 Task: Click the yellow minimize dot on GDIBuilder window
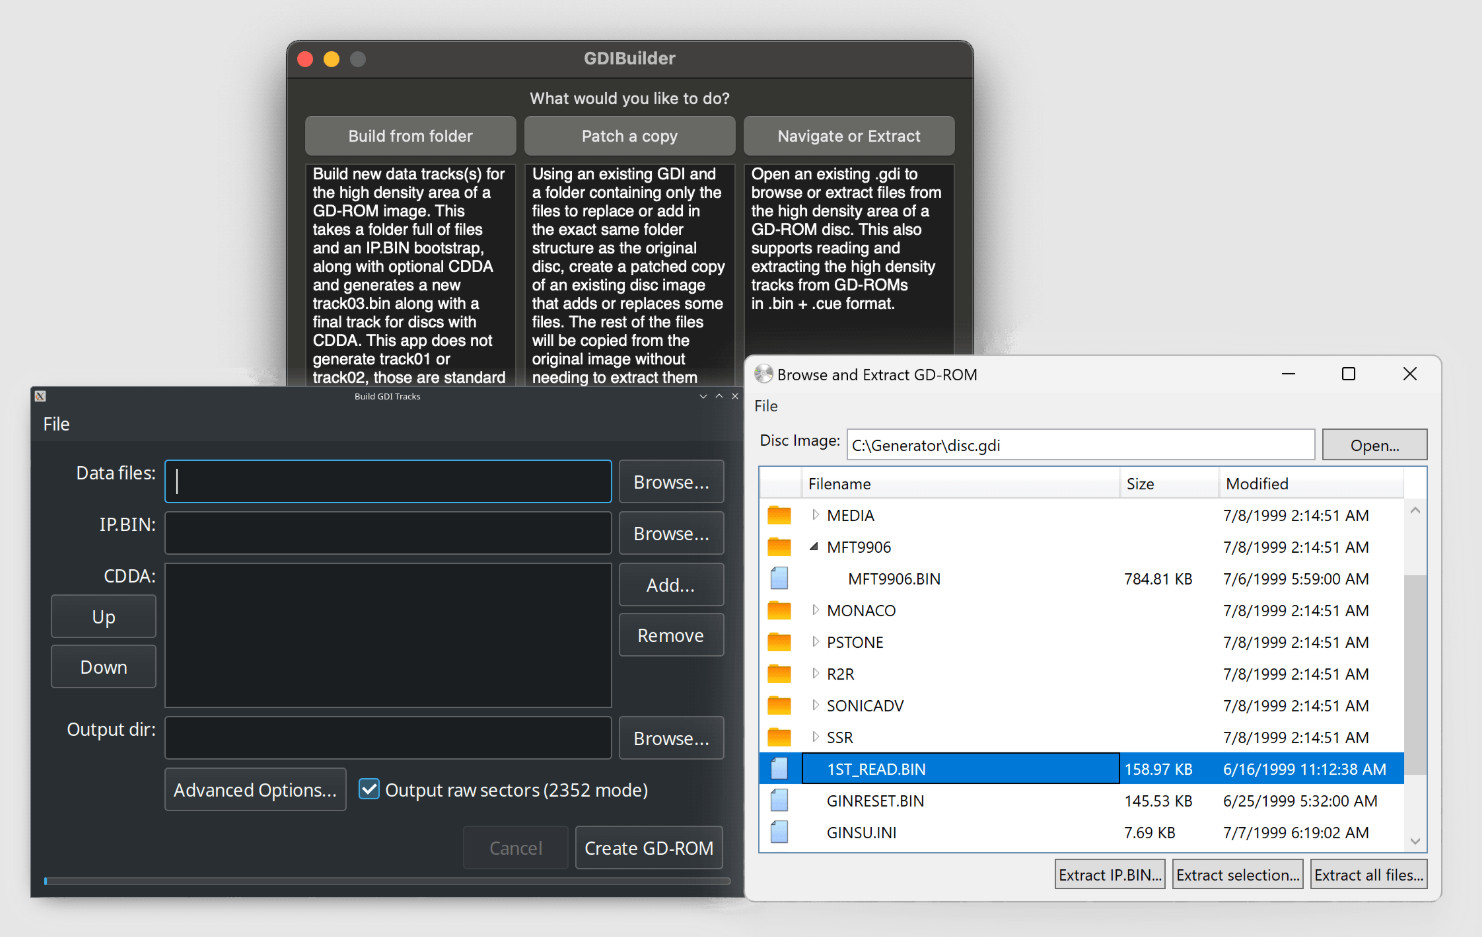(x=331, y=59)
